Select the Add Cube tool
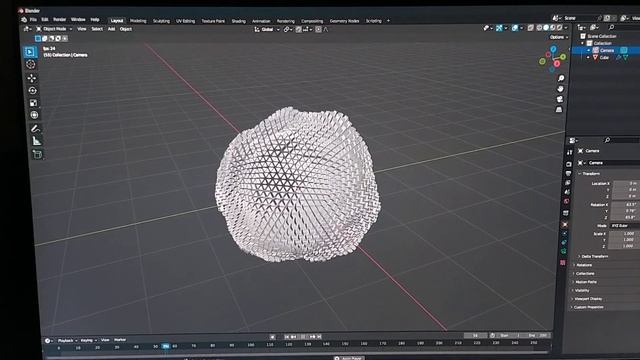The height and width of the screenshot is (360, 640). pyautogui.click(x=38, y=154)
